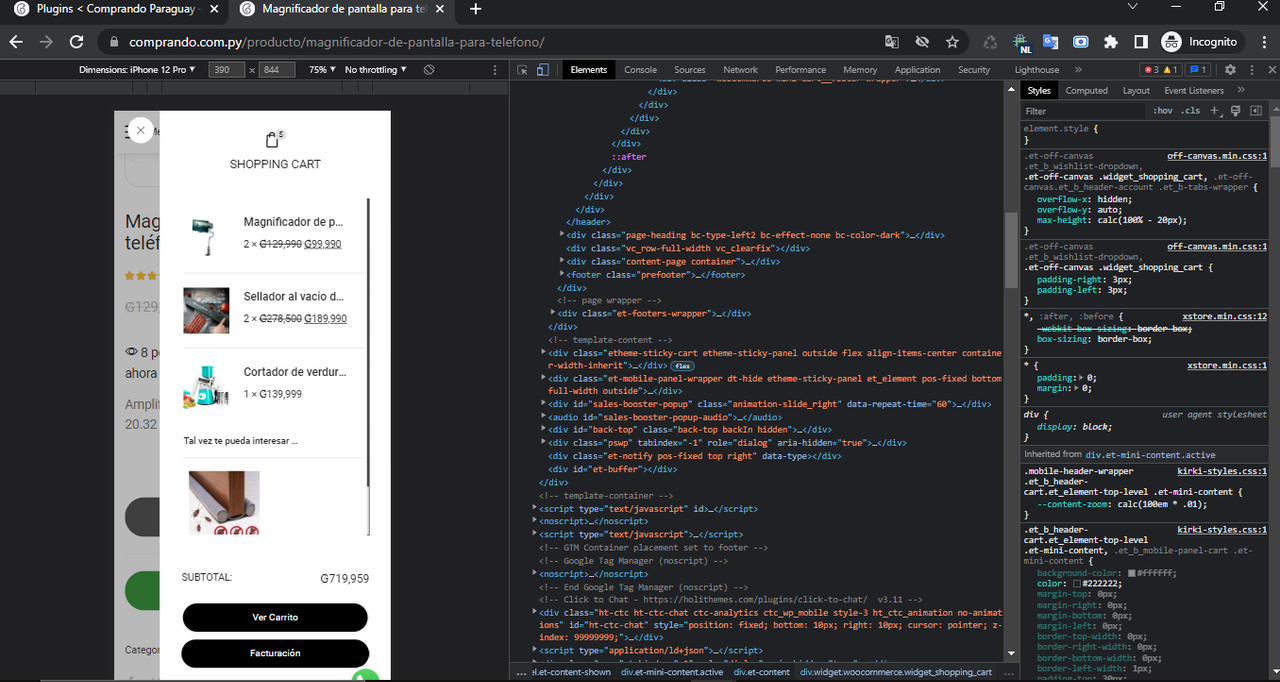Click the flex badge in Elements tree
This screenshot has height=682, width=1280.
683,366
